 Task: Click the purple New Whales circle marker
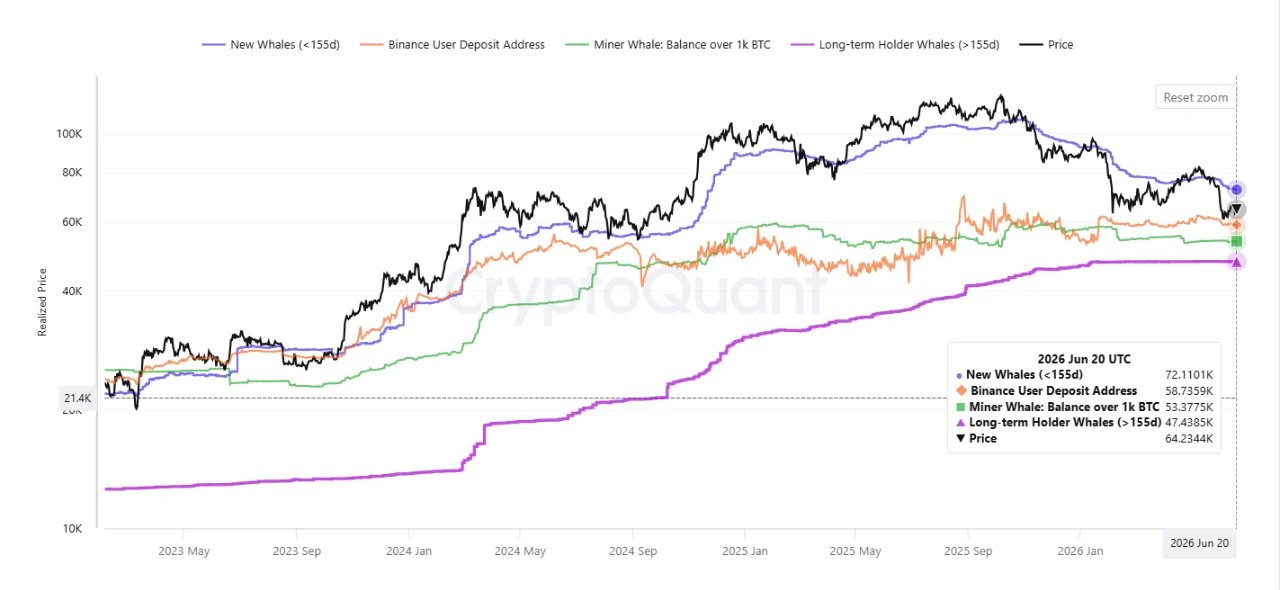1237,189
